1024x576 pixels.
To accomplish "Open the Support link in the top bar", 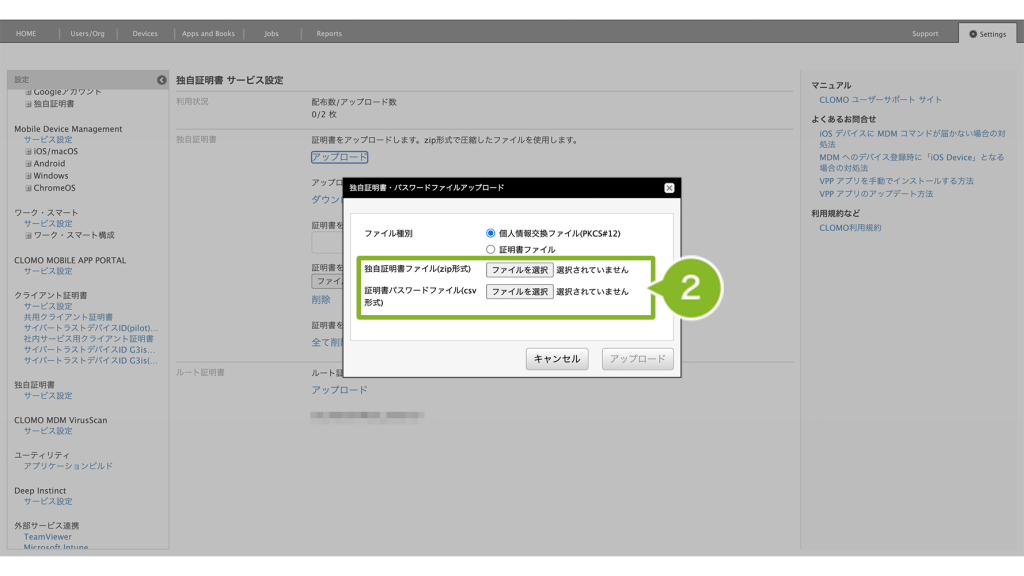I will [x=925, y=34].
